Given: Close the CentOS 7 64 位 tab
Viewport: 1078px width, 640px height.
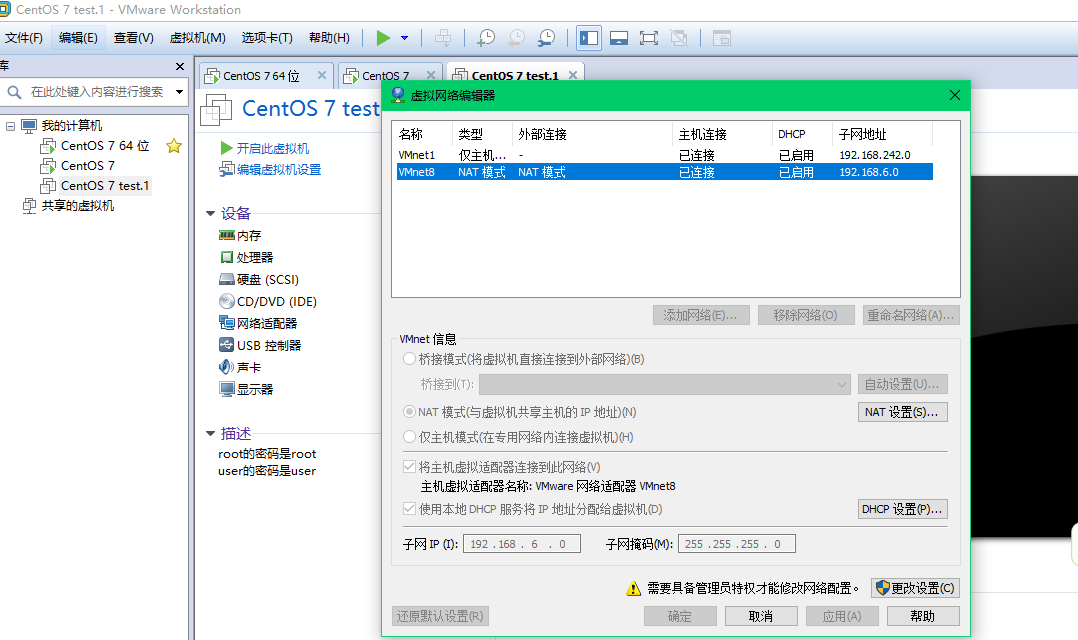Looking at the screenshot, I should (321, 75).
